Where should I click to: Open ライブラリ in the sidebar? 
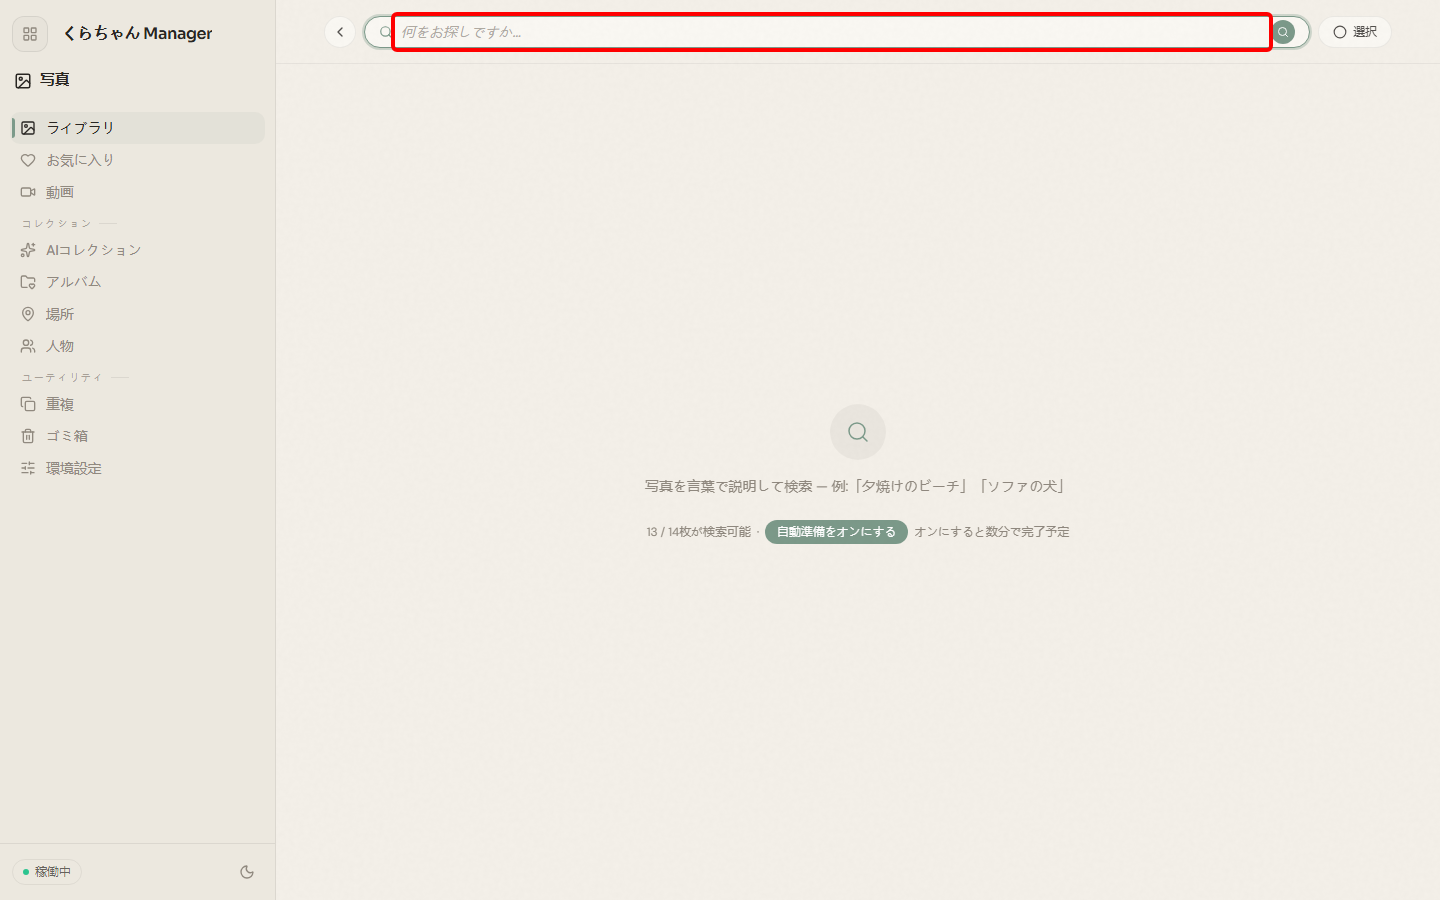tap(138, 128)
